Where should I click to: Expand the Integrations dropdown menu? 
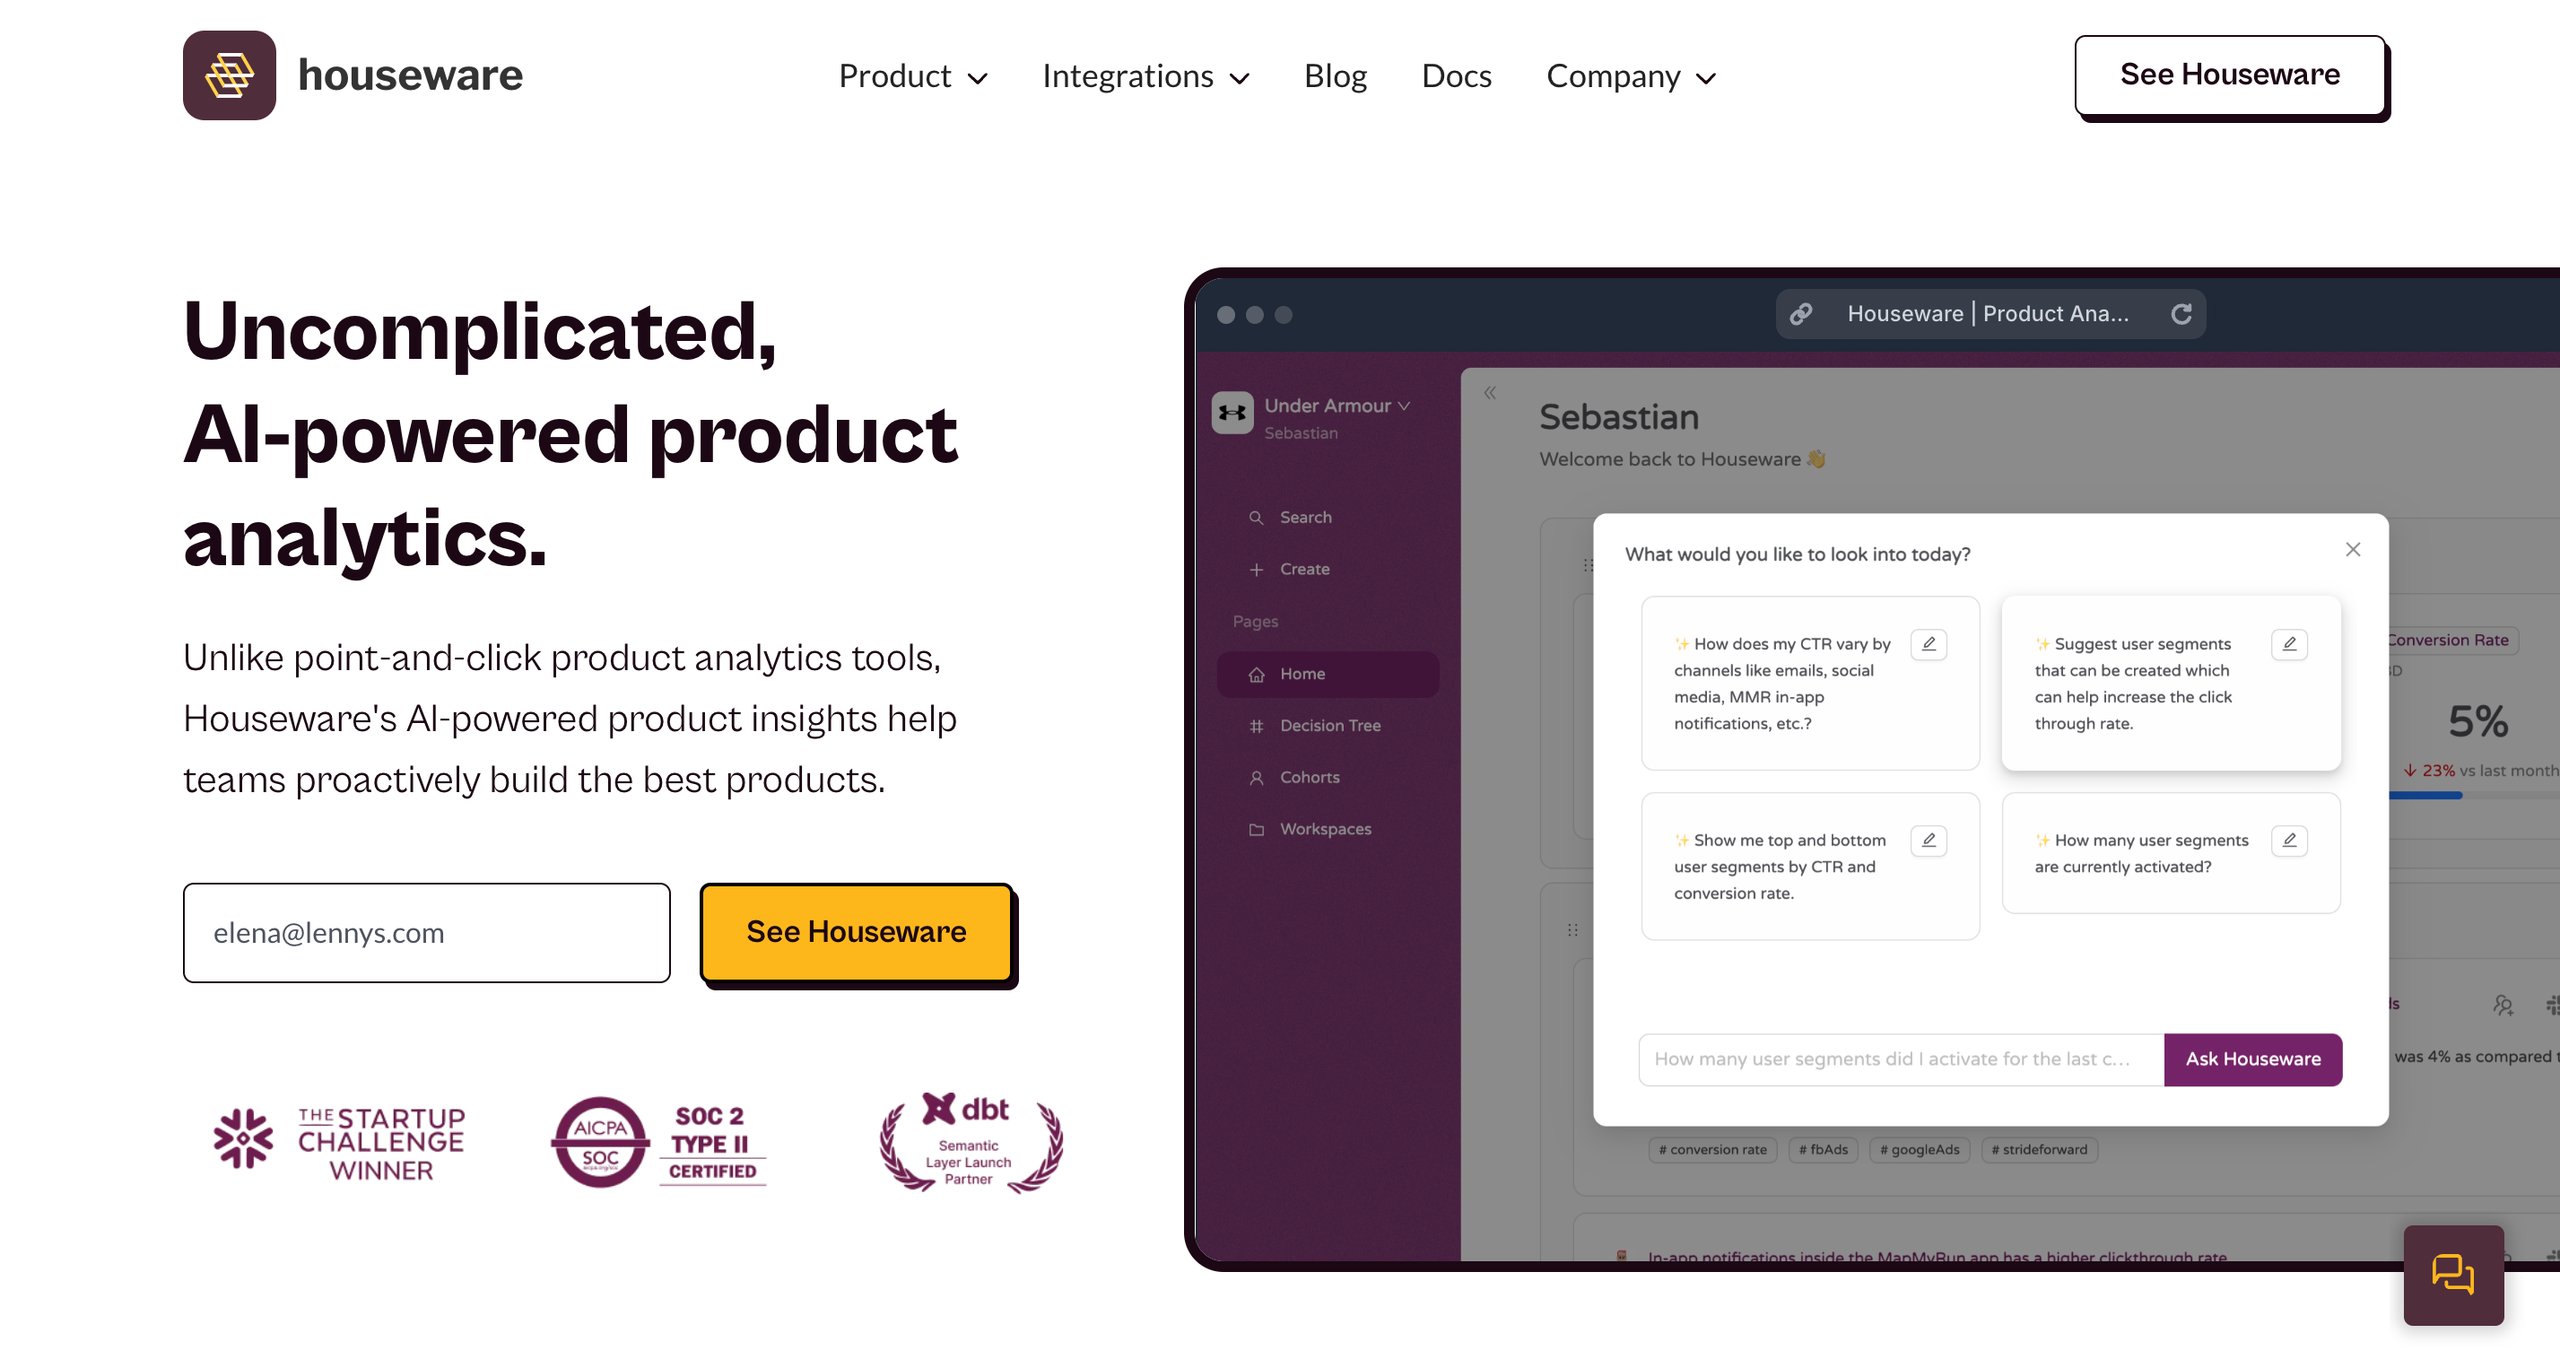click(1145, 75)
